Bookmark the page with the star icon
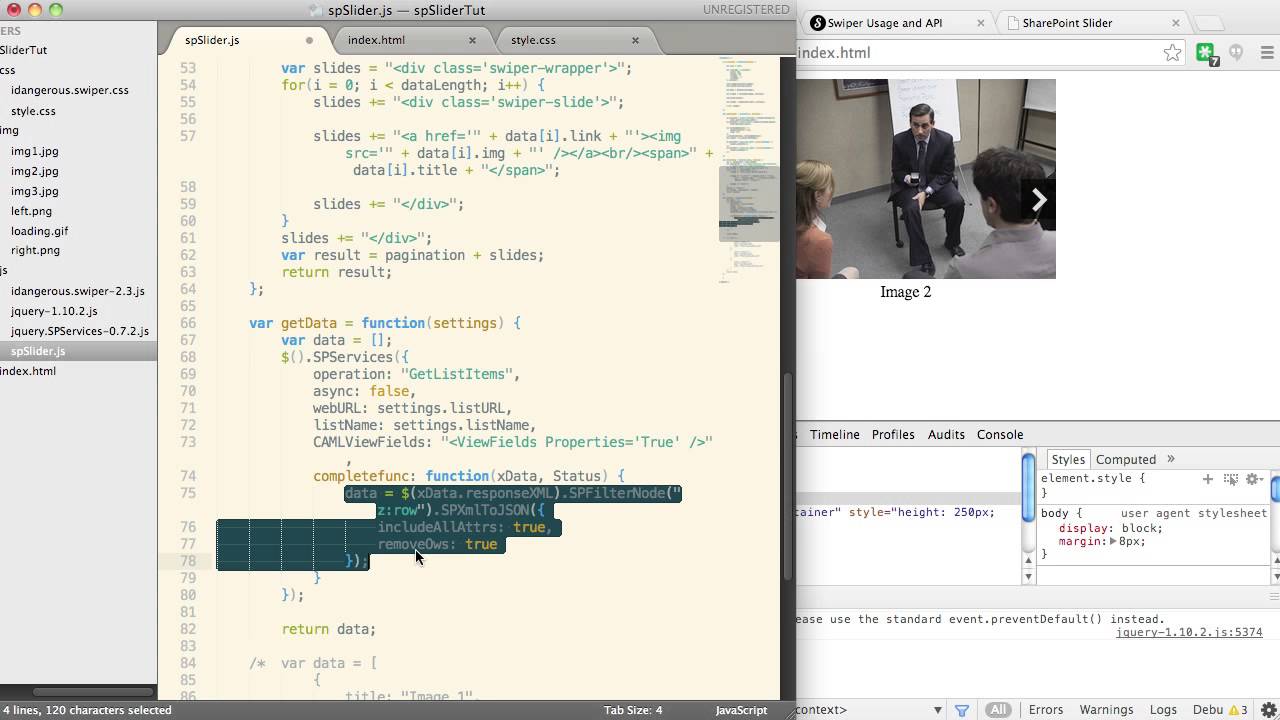1280x720 pixels. pos(1172,53)
